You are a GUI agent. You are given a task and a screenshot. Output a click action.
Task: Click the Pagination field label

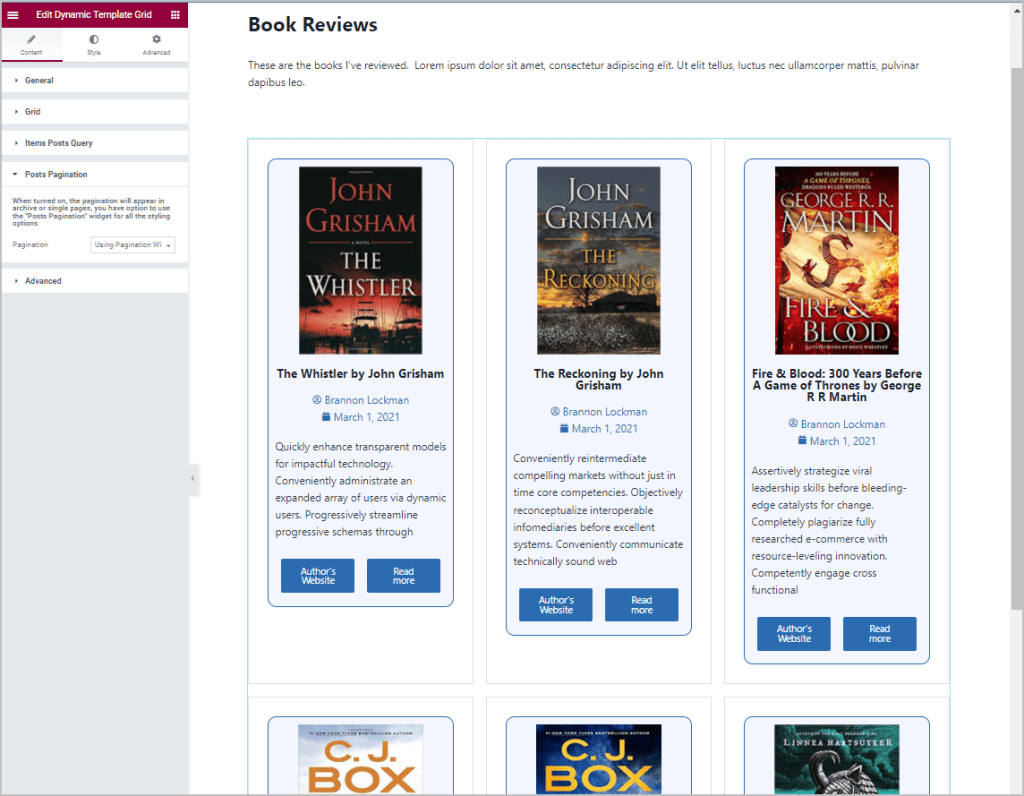tap(30, 245)
